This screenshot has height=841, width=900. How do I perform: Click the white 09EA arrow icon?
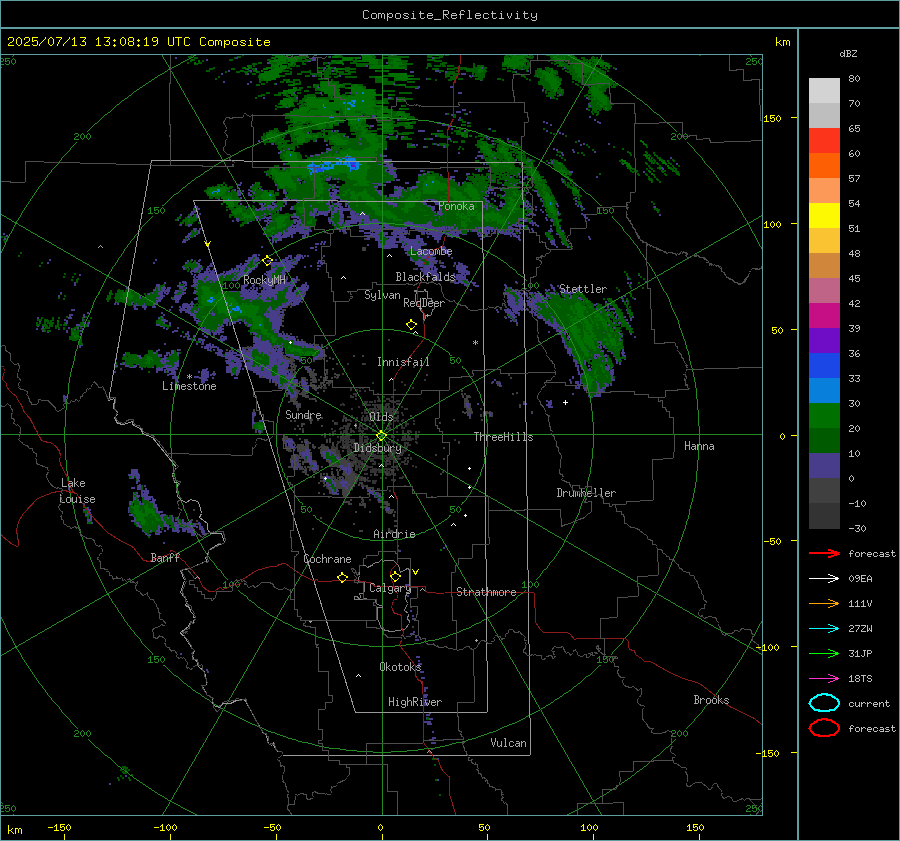coord(824,578)
